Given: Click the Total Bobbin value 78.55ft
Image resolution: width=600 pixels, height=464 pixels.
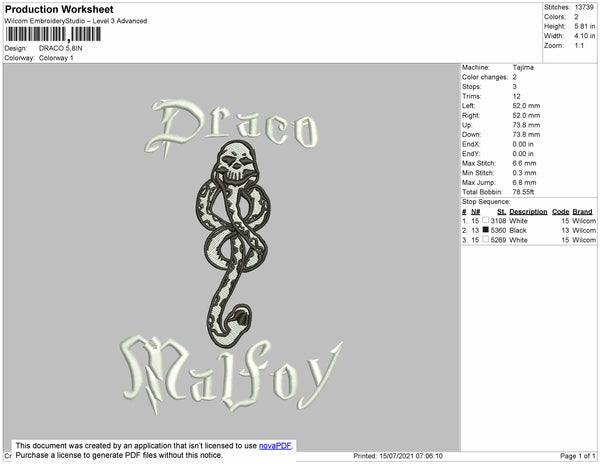Looking at the screenshot, I should [523, 192].
